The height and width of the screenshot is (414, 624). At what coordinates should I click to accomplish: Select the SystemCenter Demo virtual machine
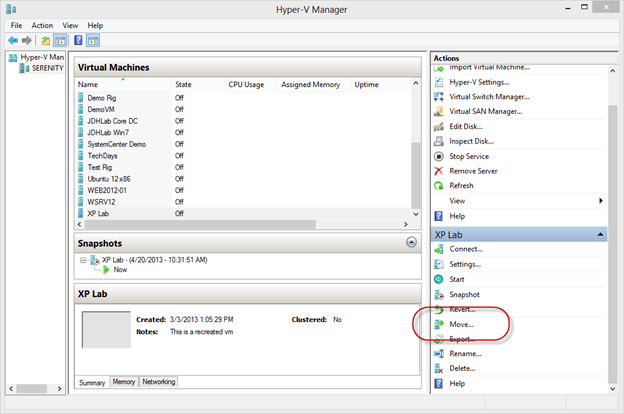[x=117, y=144]
